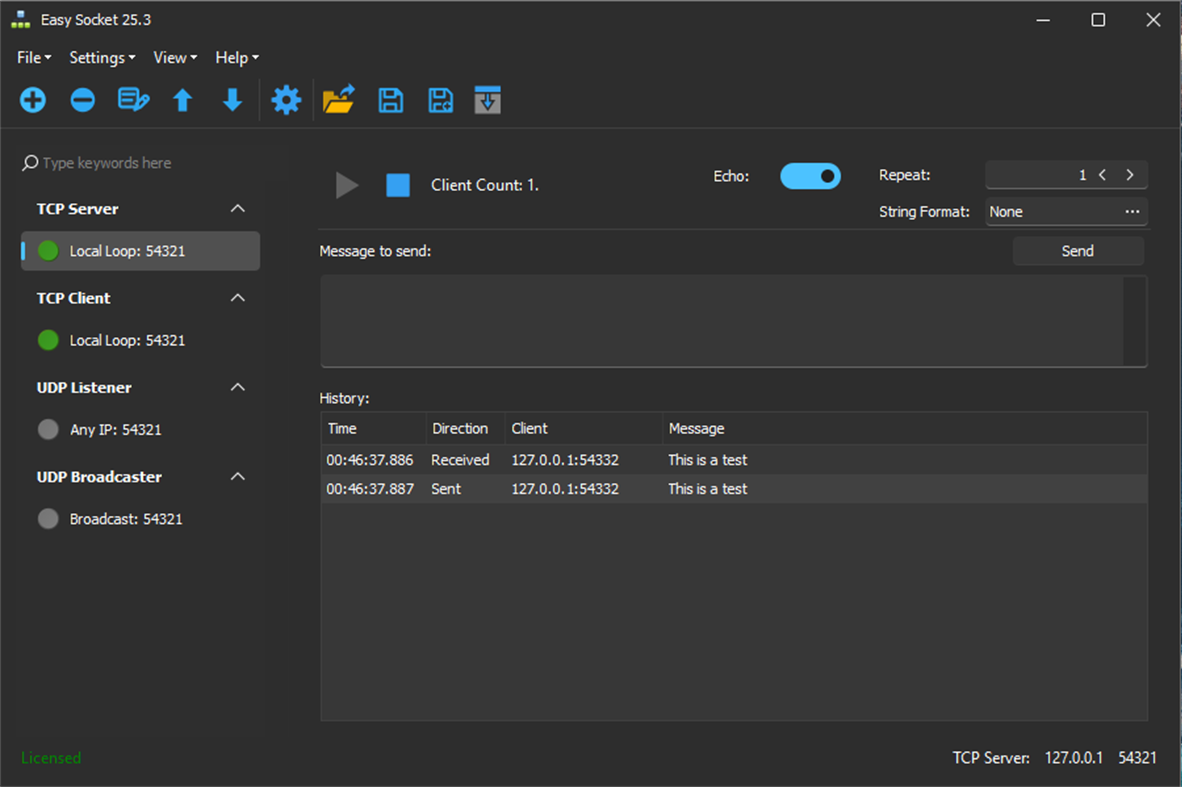Click timestamp 00:46:37.886 cell
The height and width of the screenshot is (787, 1182).
click(x=369, y=460)
